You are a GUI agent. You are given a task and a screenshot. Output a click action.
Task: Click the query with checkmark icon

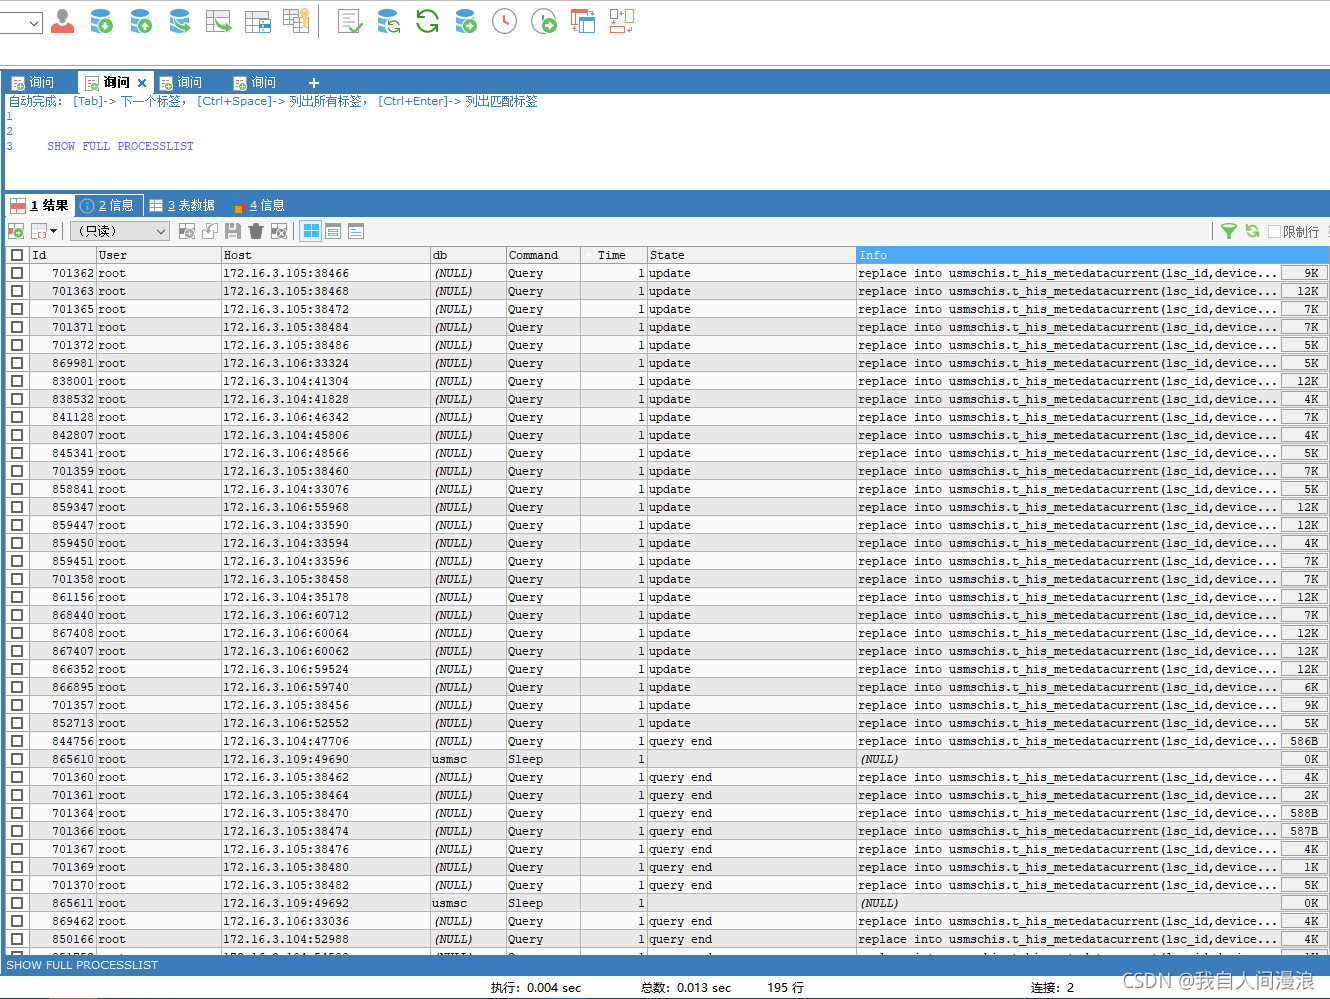point(350,20)
